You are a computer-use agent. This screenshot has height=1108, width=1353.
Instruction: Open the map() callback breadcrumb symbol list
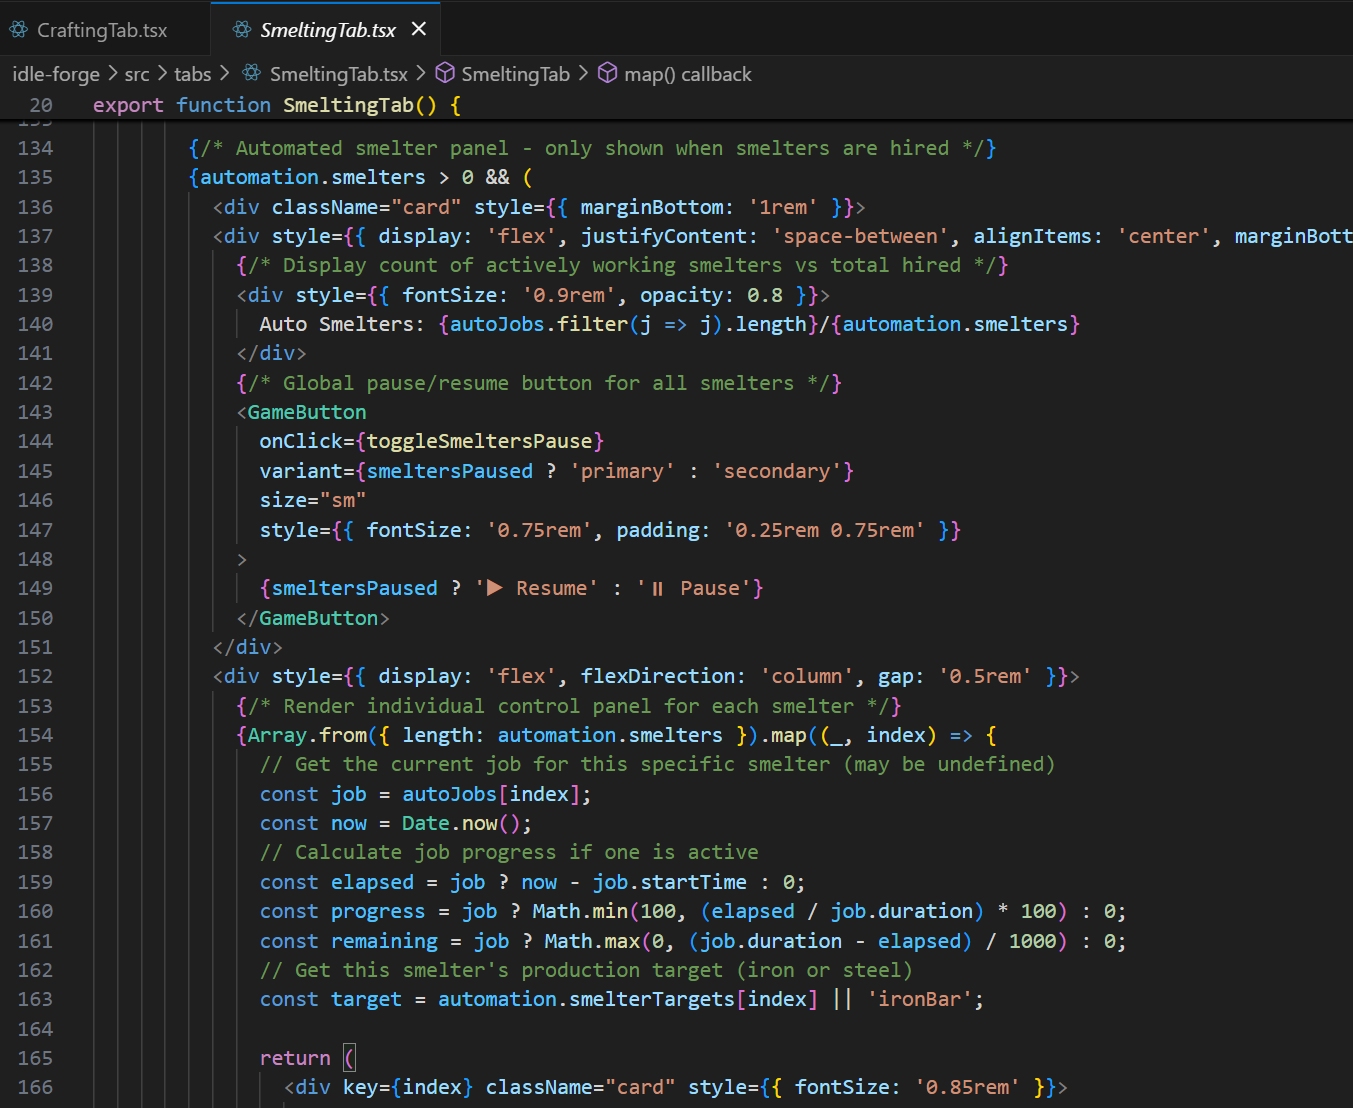[x=687, y=74]
